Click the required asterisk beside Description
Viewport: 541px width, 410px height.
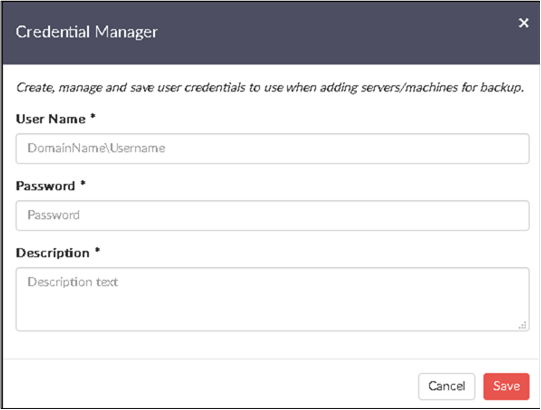(x=98, y=250)
